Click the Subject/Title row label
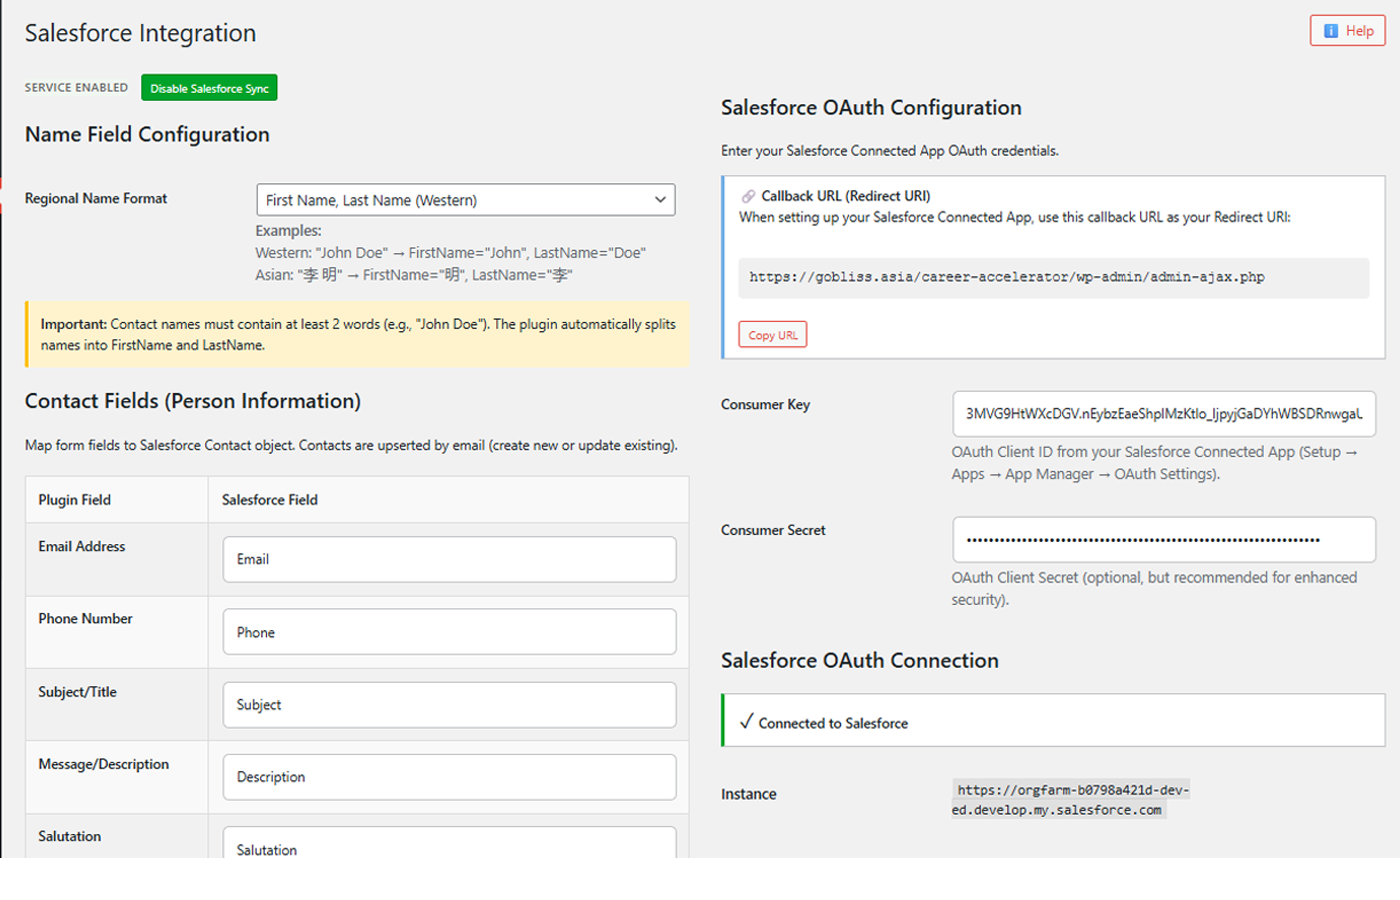 coord(77,692)
